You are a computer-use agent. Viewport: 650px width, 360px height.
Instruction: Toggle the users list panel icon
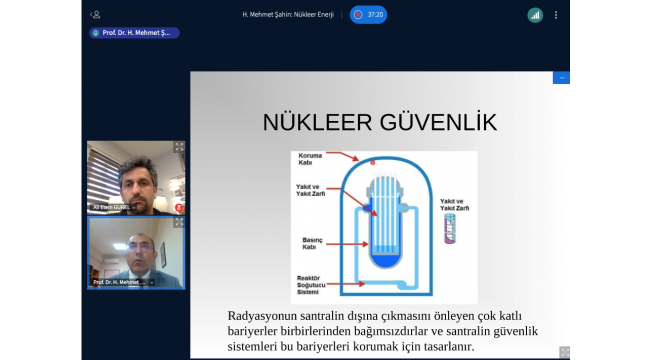tap(95, 15)
